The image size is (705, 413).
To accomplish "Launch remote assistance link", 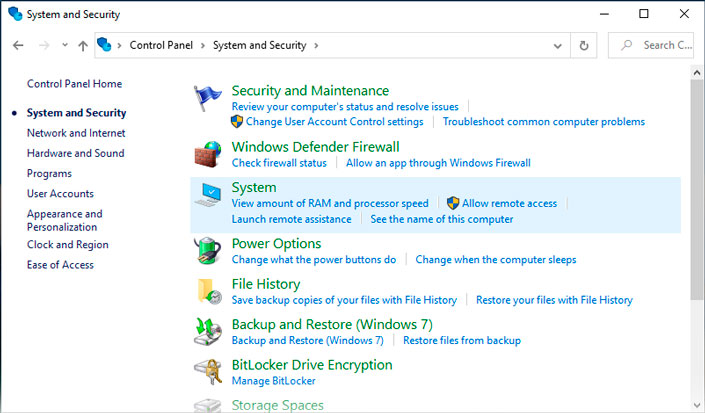I will [291, 219].
